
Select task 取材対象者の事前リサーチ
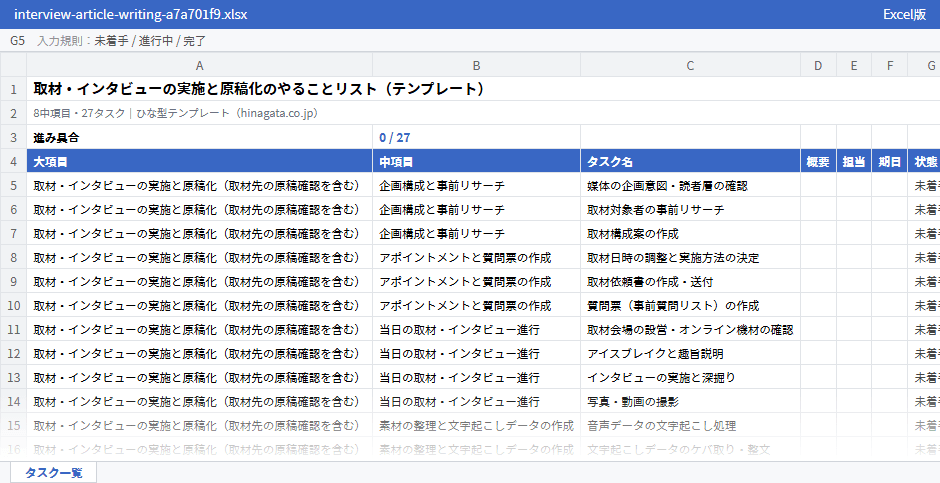coord(690,209)
